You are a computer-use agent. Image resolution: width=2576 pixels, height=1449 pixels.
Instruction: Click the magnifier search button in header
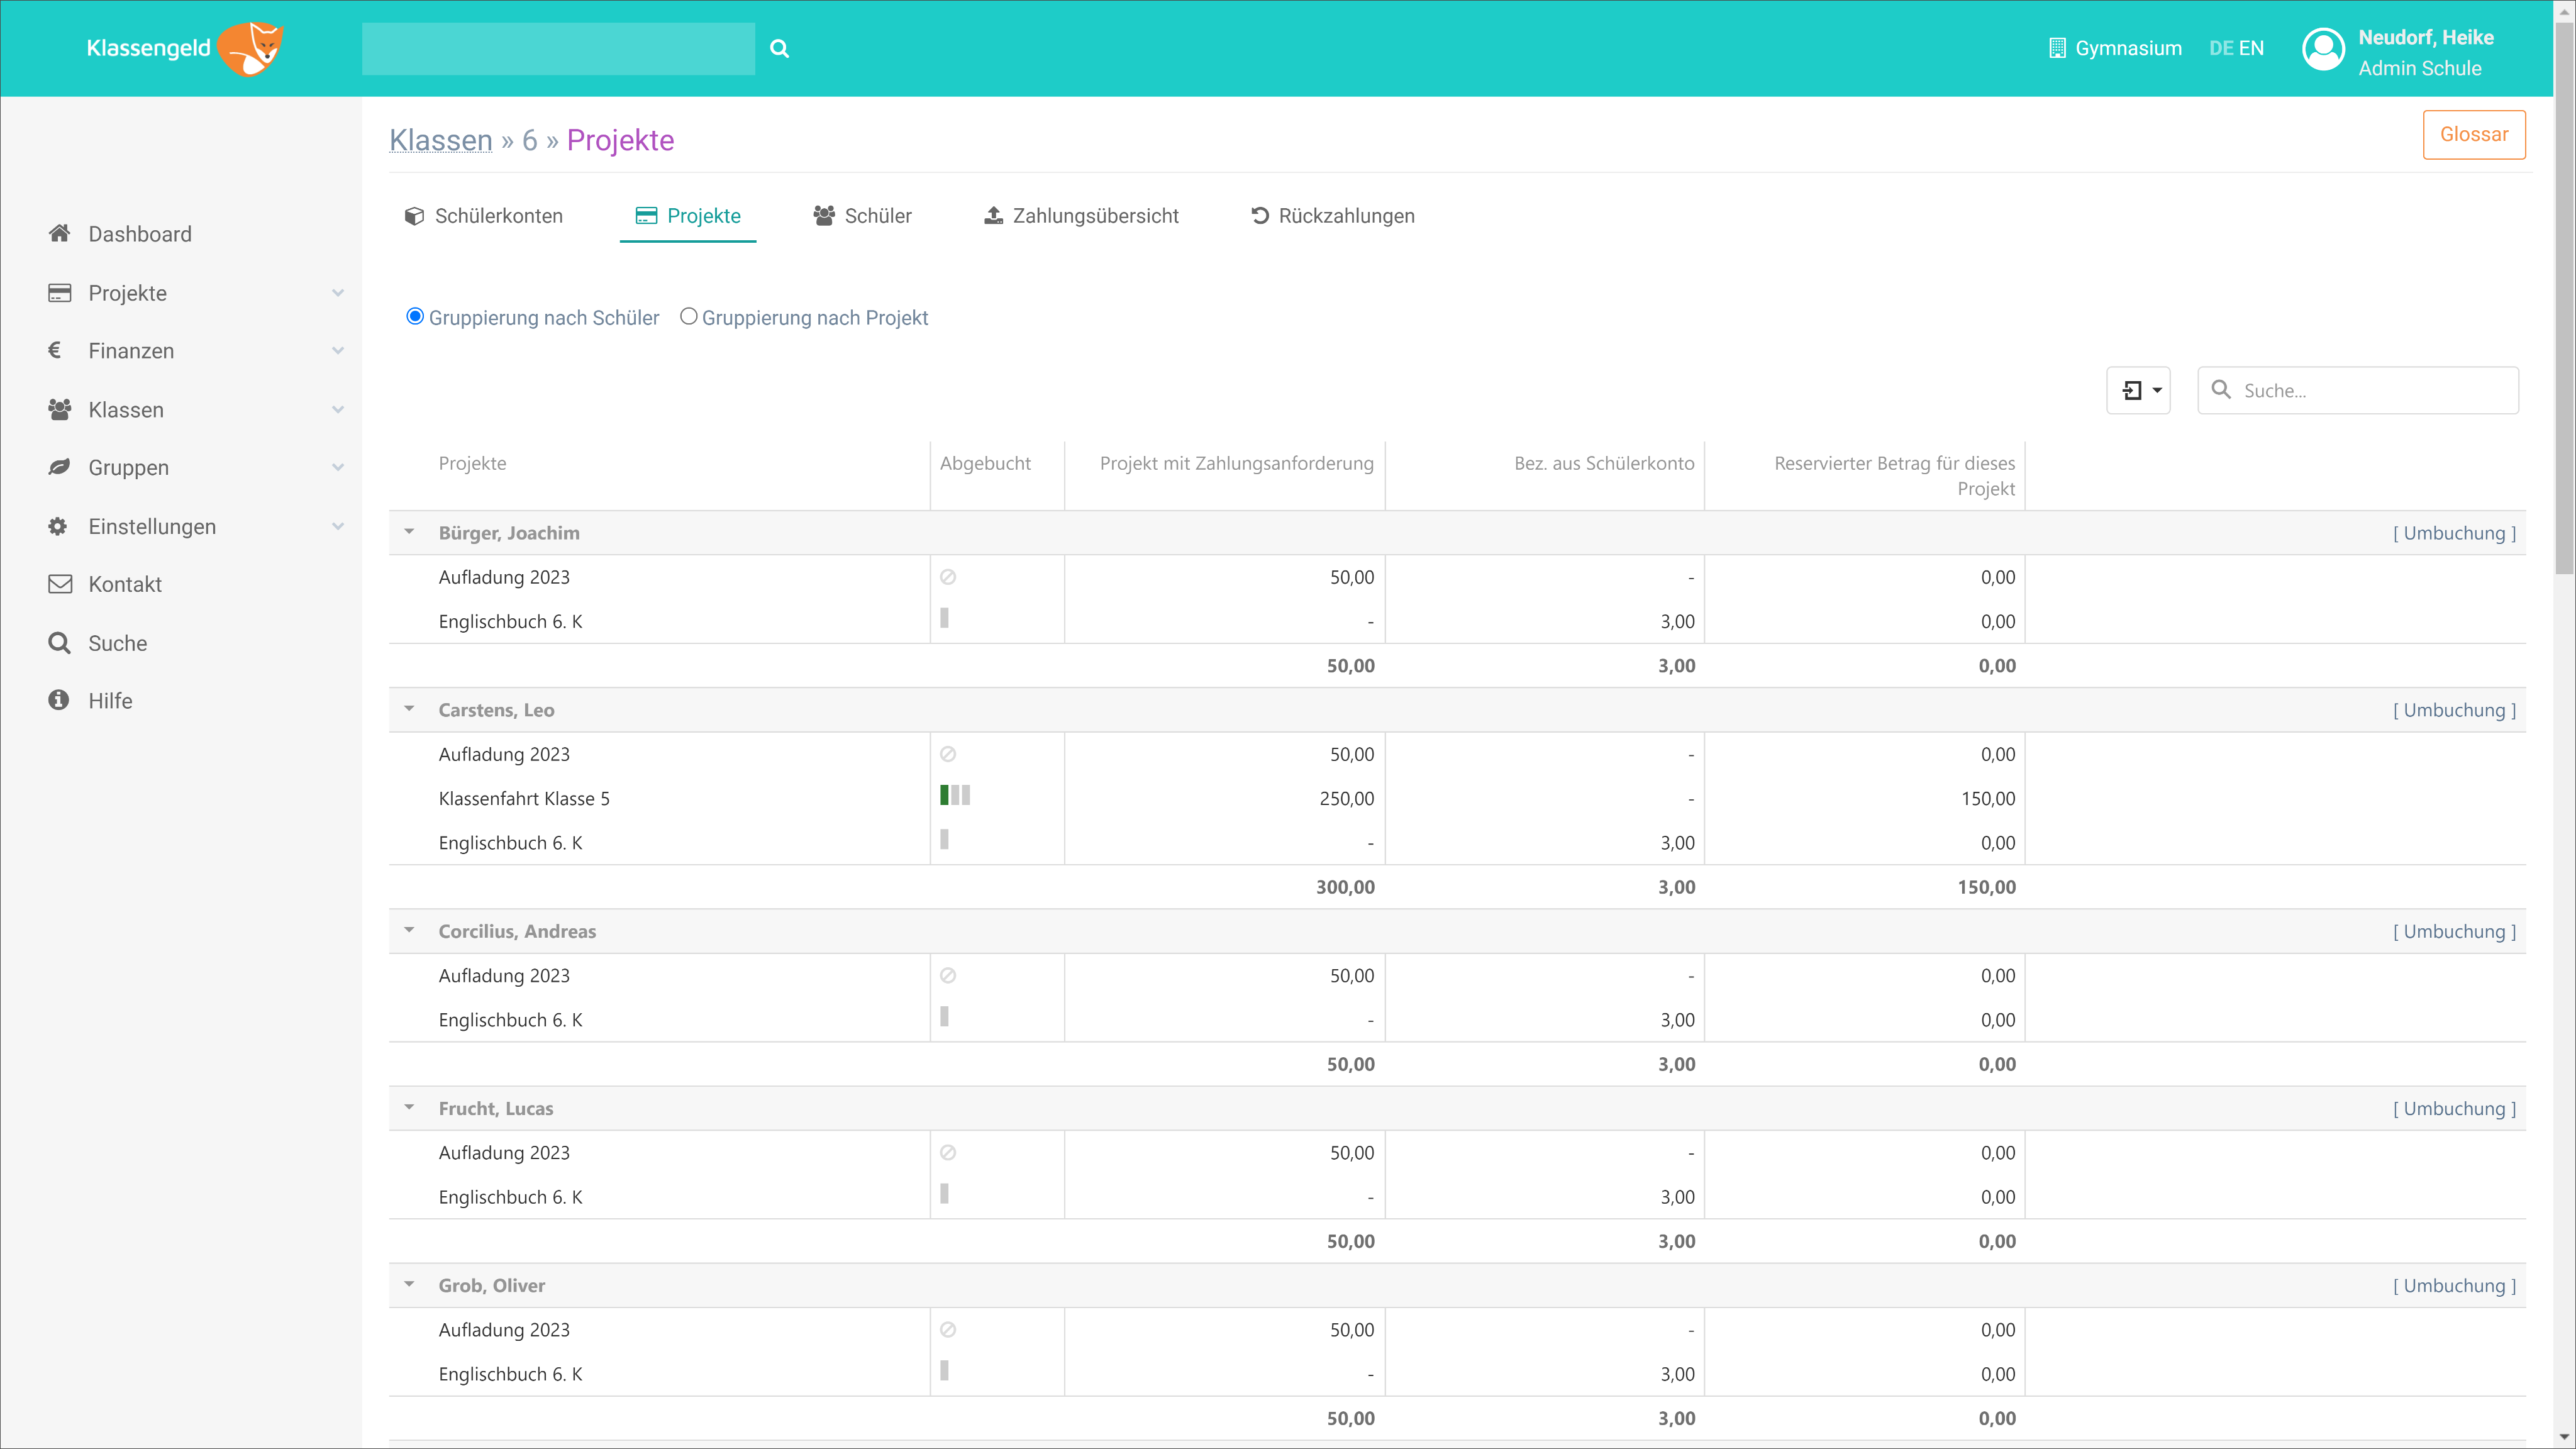coord(779,48)
